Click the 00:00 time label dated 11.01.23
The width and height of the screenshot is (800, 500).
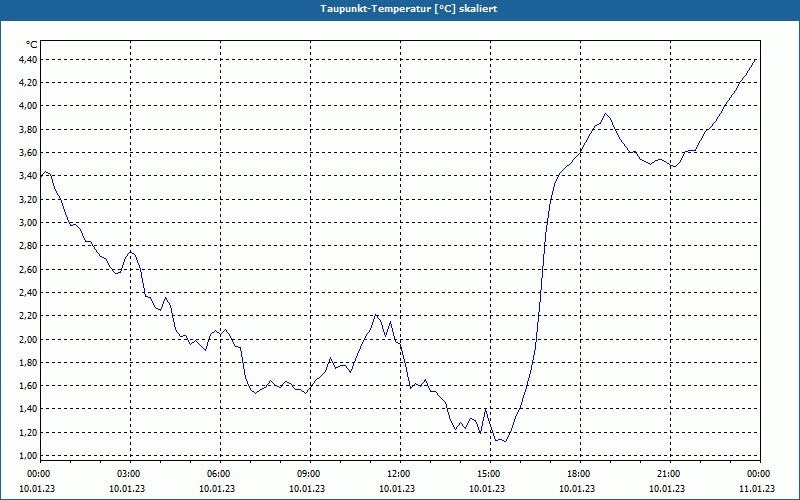coord(761,474)
